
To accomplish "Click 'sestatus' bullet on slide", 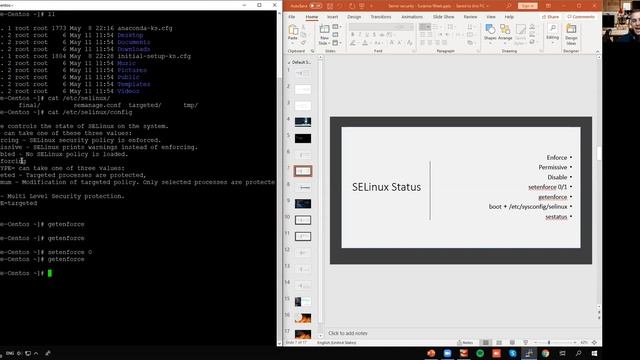I will pos(556,217).
